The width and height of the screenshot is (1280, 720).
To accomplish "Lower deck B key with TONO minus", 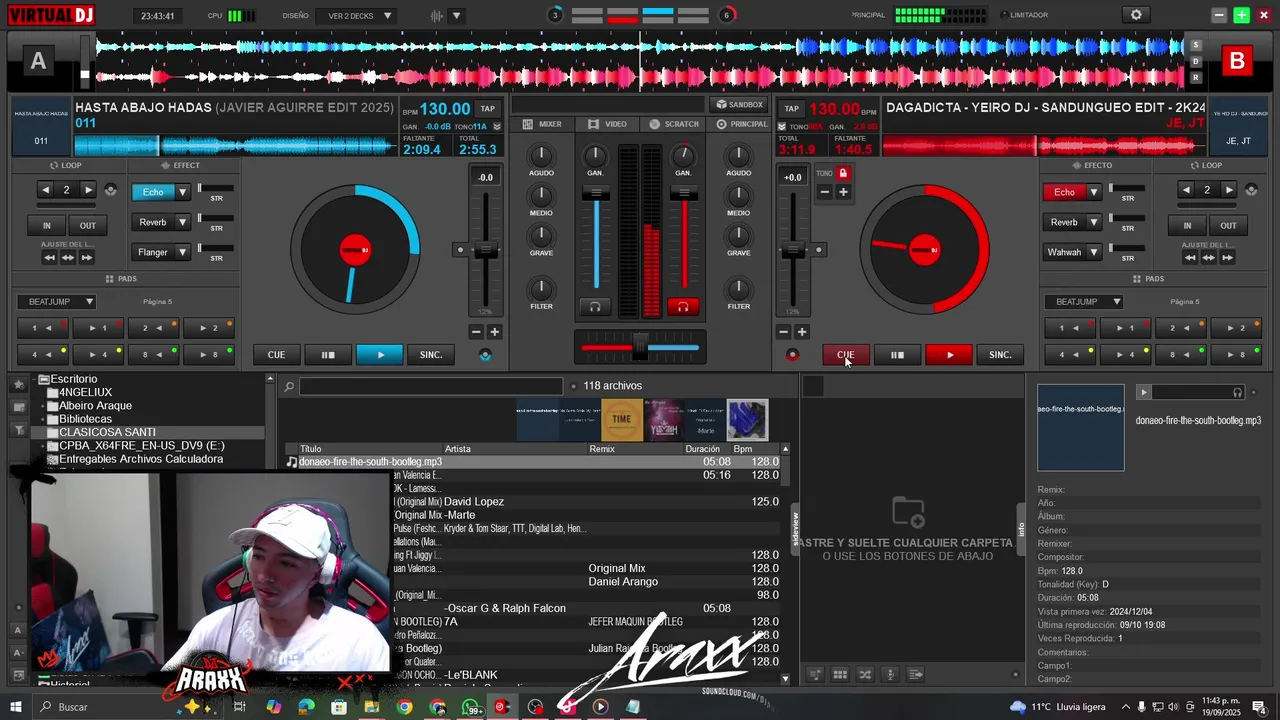I will point(825,192).
